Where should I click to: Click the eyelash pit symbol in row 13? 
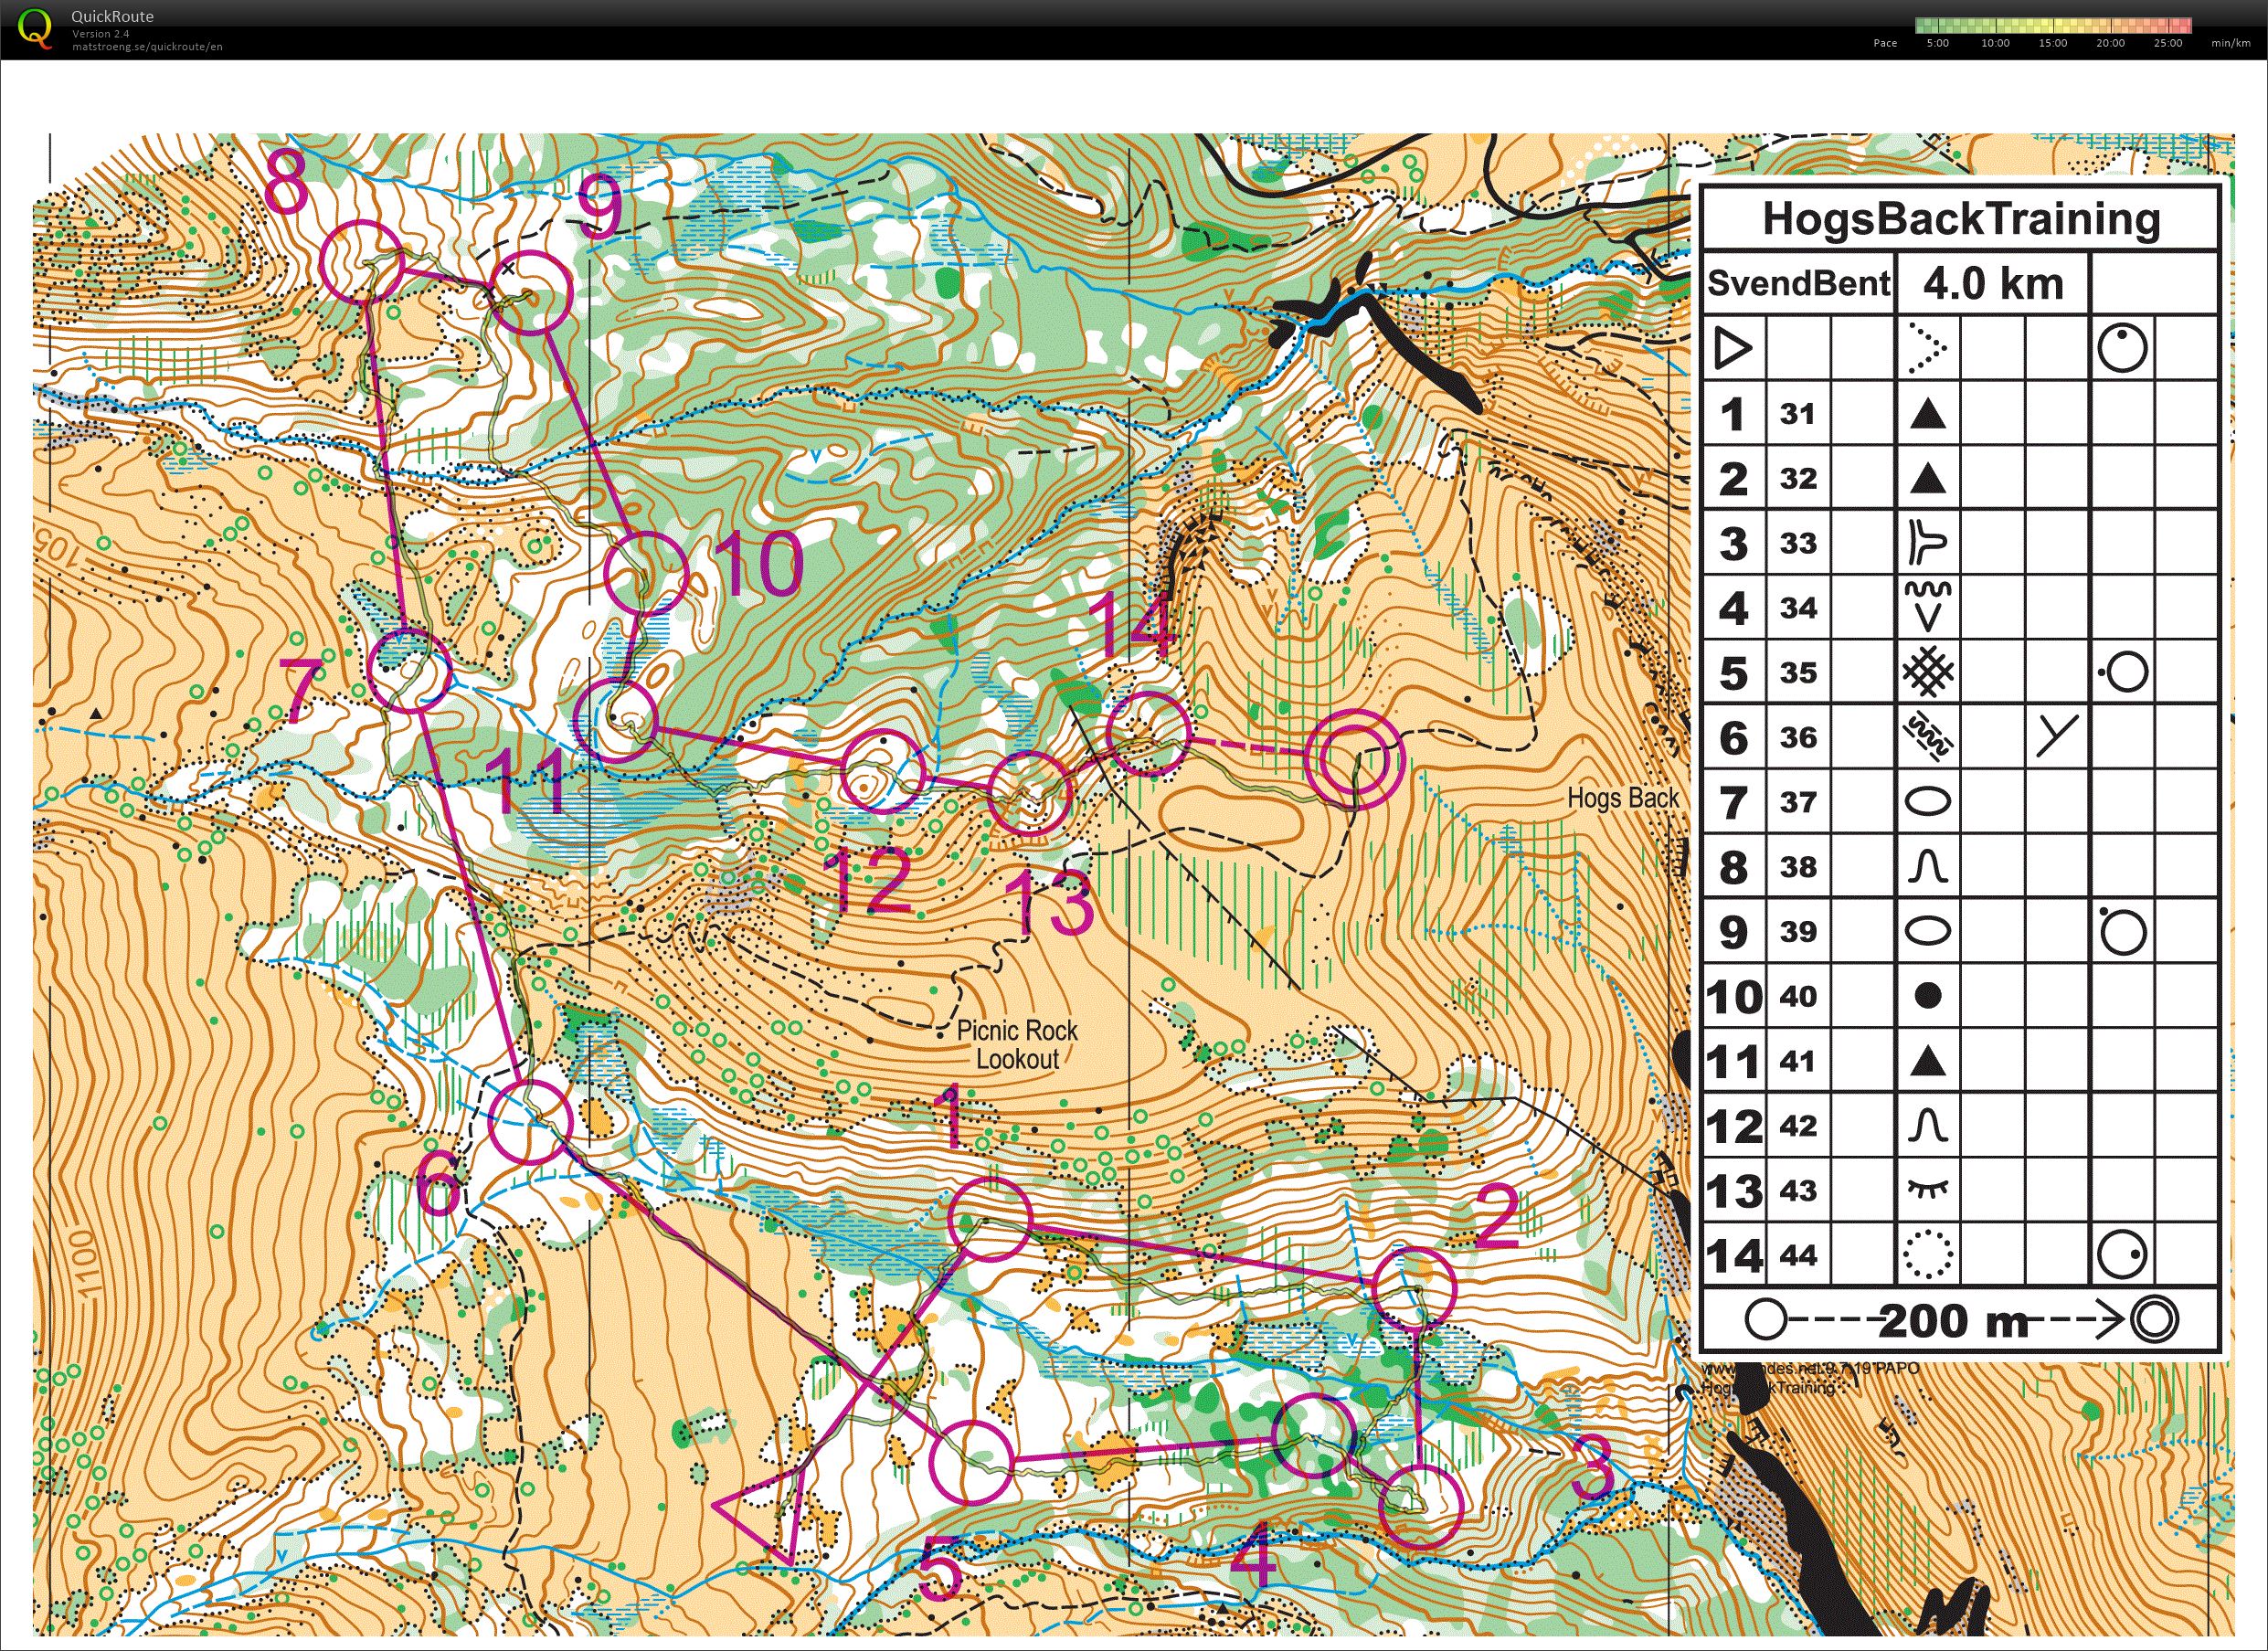pos(1927,1189)
